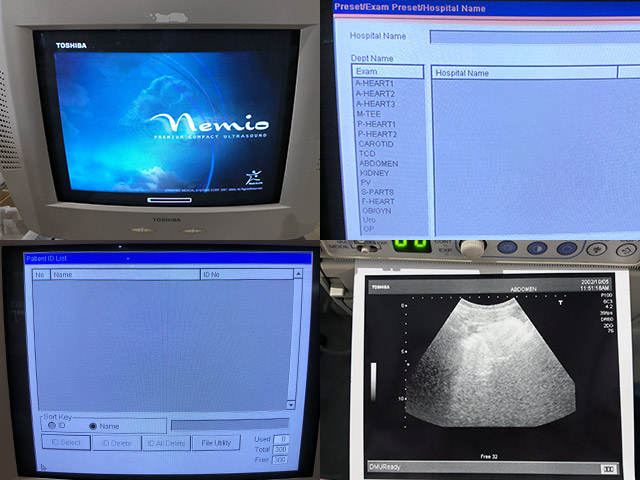Screen dimensions: 640x480
Task: Select the PV exam preset
Action: [x=366, y=182]
